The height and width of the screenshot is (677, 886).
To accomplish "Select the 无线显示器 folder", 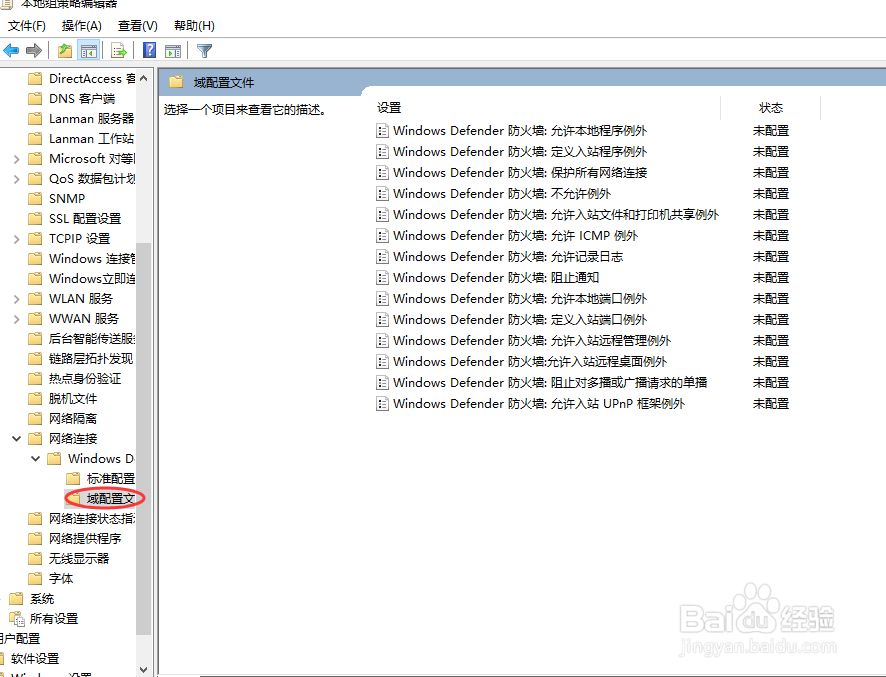I will coord(68,558).
